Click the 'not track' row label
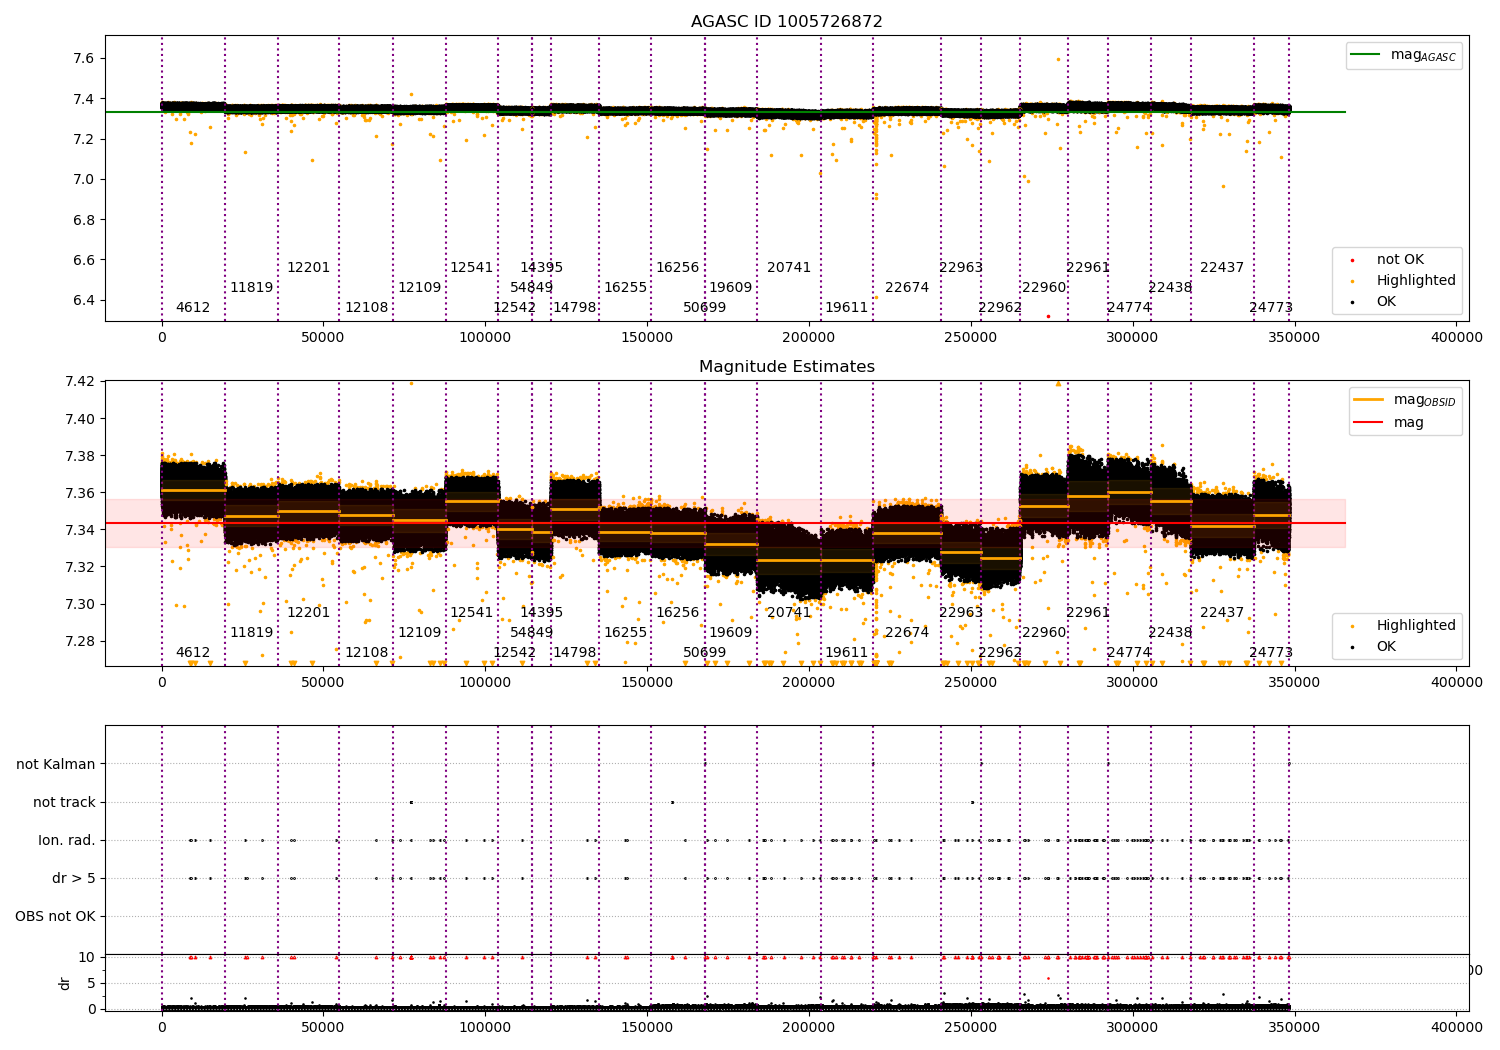 click(64, 802)
